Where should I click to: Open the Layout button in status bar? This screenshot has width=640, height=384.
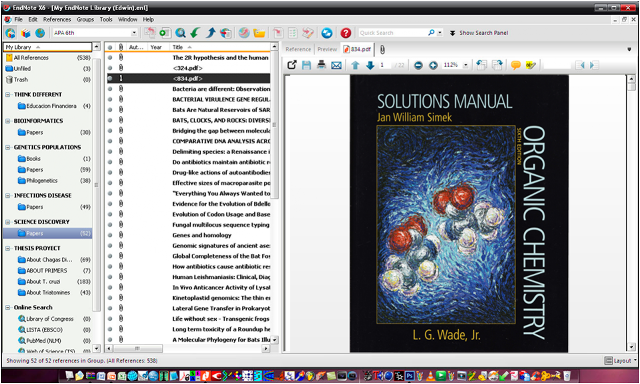click(620, 361)
